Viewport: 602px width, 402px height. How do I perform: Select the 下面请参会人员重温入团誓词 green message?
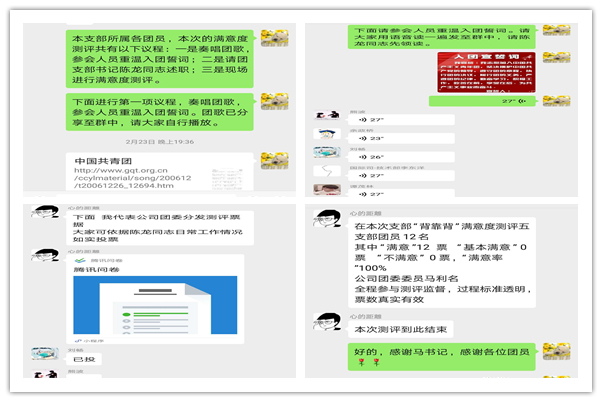(x=442, y=37)
